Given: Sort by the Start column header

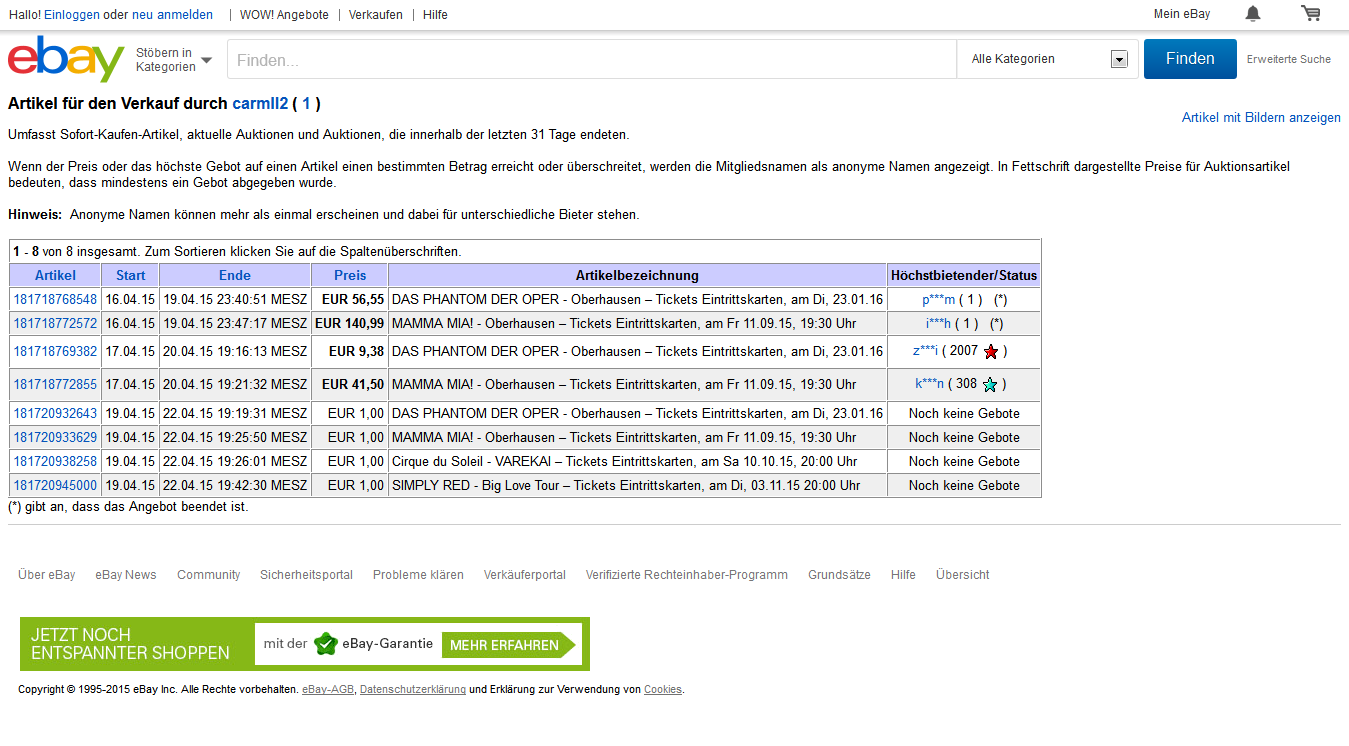Looking at the screenshot, I should click(x=130, y=275).
